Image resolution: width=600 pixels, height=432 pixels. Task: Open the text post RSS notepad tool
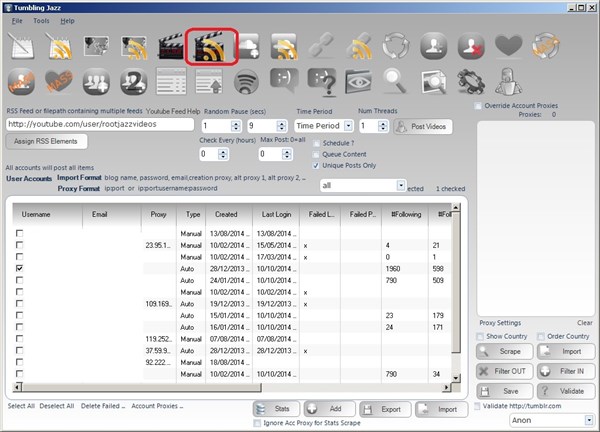coord(59,46)
